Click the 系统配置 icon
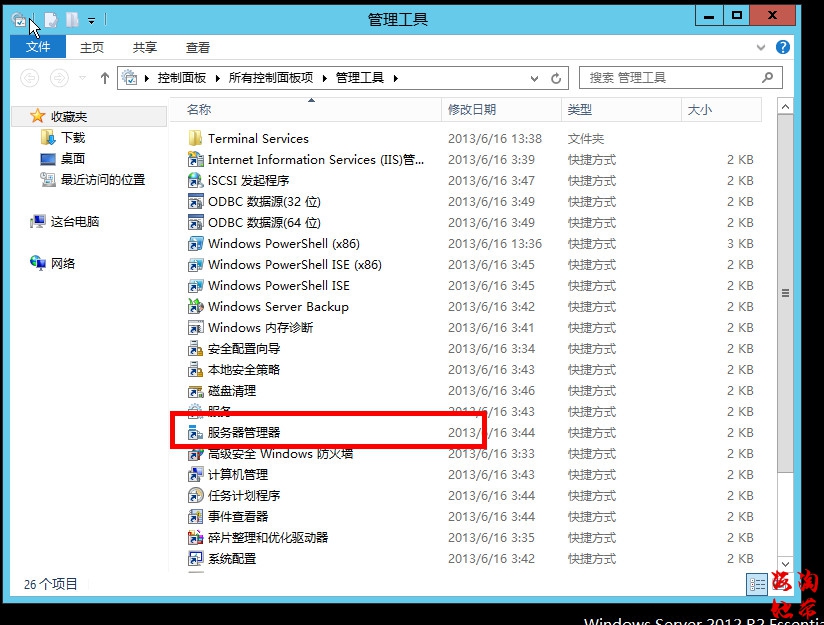 coord(195,559)
